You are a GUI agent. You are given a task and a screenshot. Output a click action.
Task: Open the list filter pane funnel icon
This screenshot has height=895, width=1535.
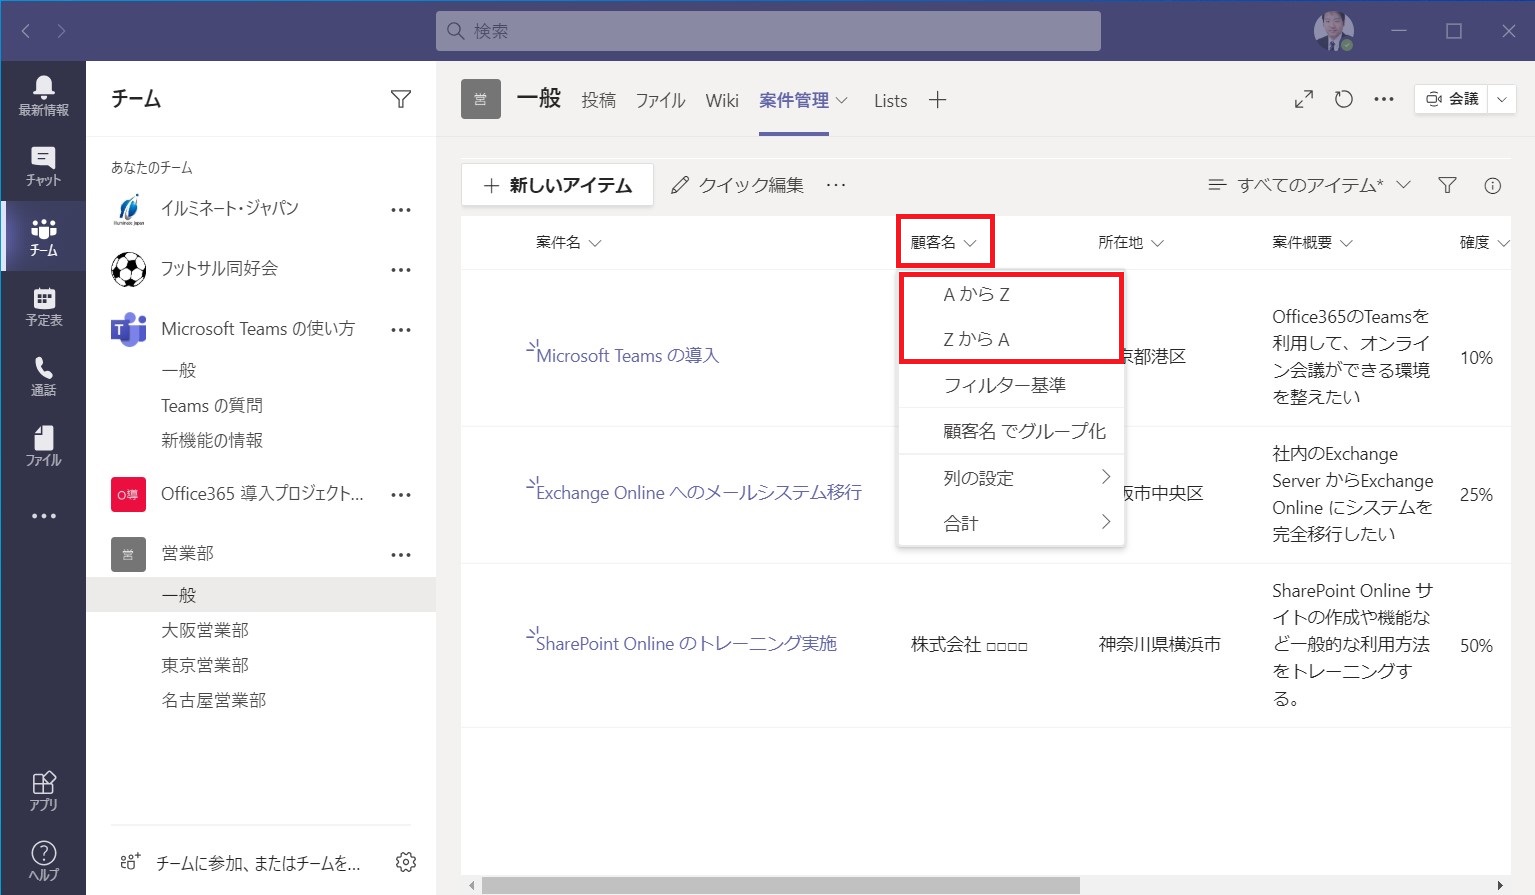[1447, 185]
